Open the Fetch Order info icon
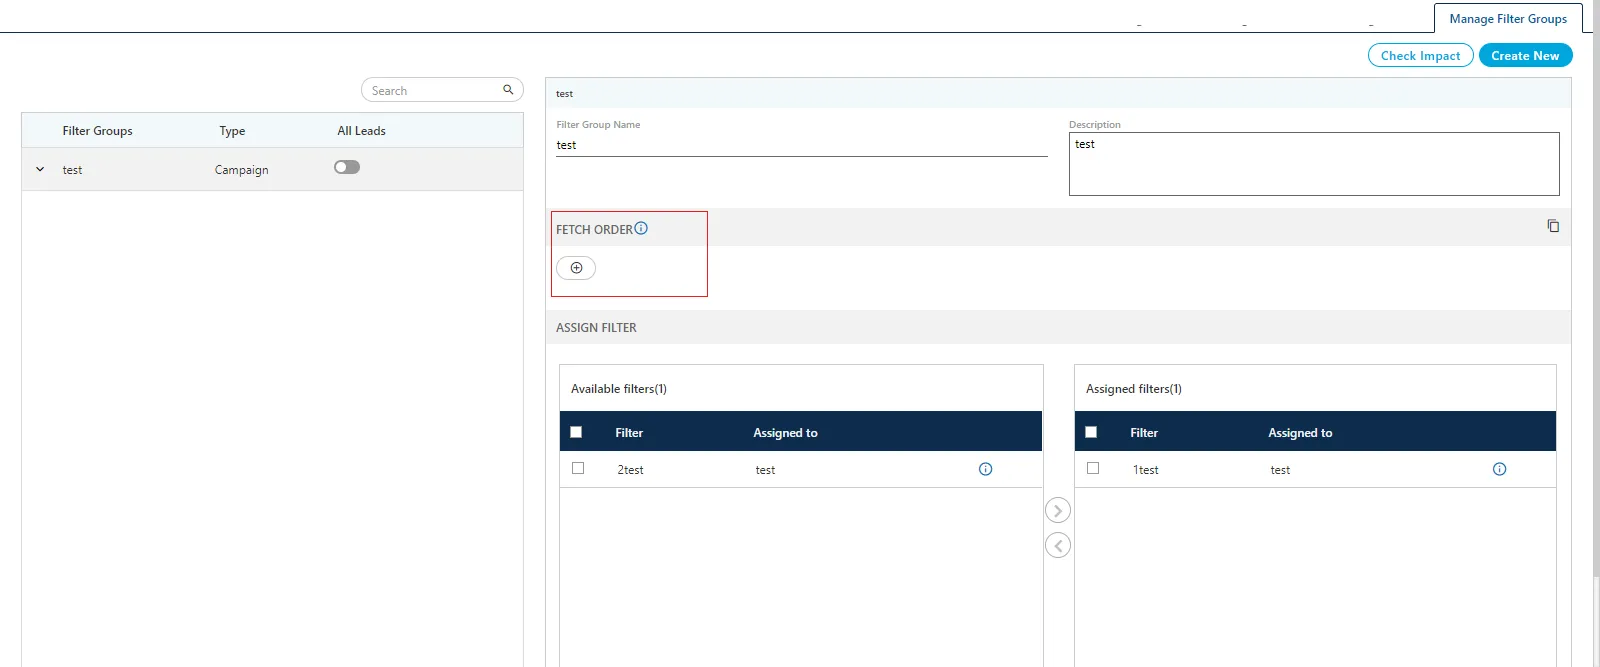This screenshot has width=1600, height=667. coord(641,228)
